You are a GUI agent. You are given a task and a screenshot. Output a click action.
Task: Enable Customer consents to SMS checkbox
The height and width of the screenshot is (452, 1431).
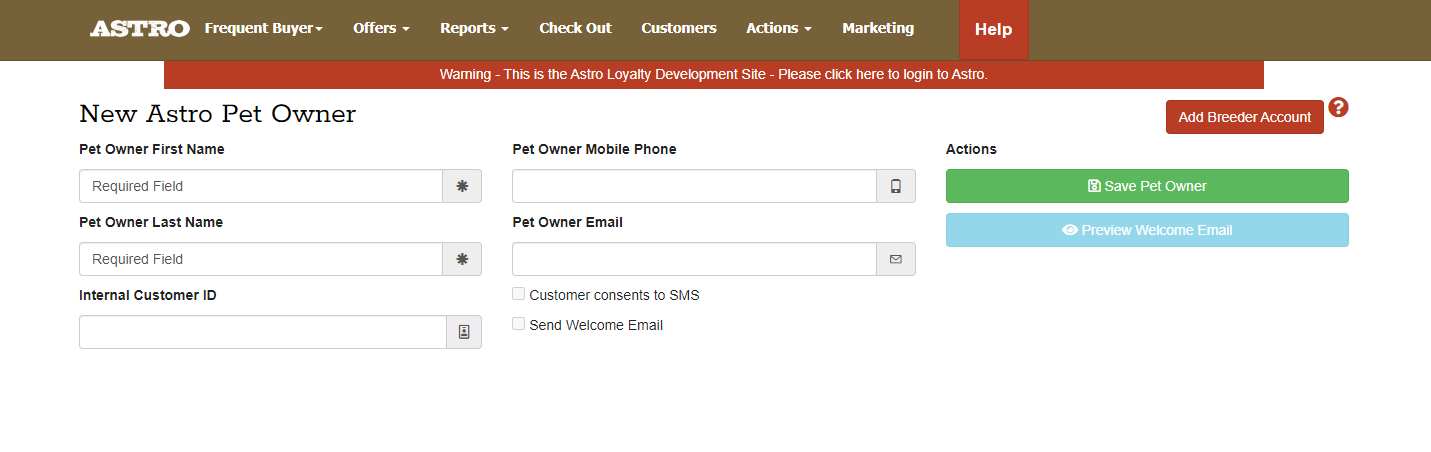pos(519,294)
